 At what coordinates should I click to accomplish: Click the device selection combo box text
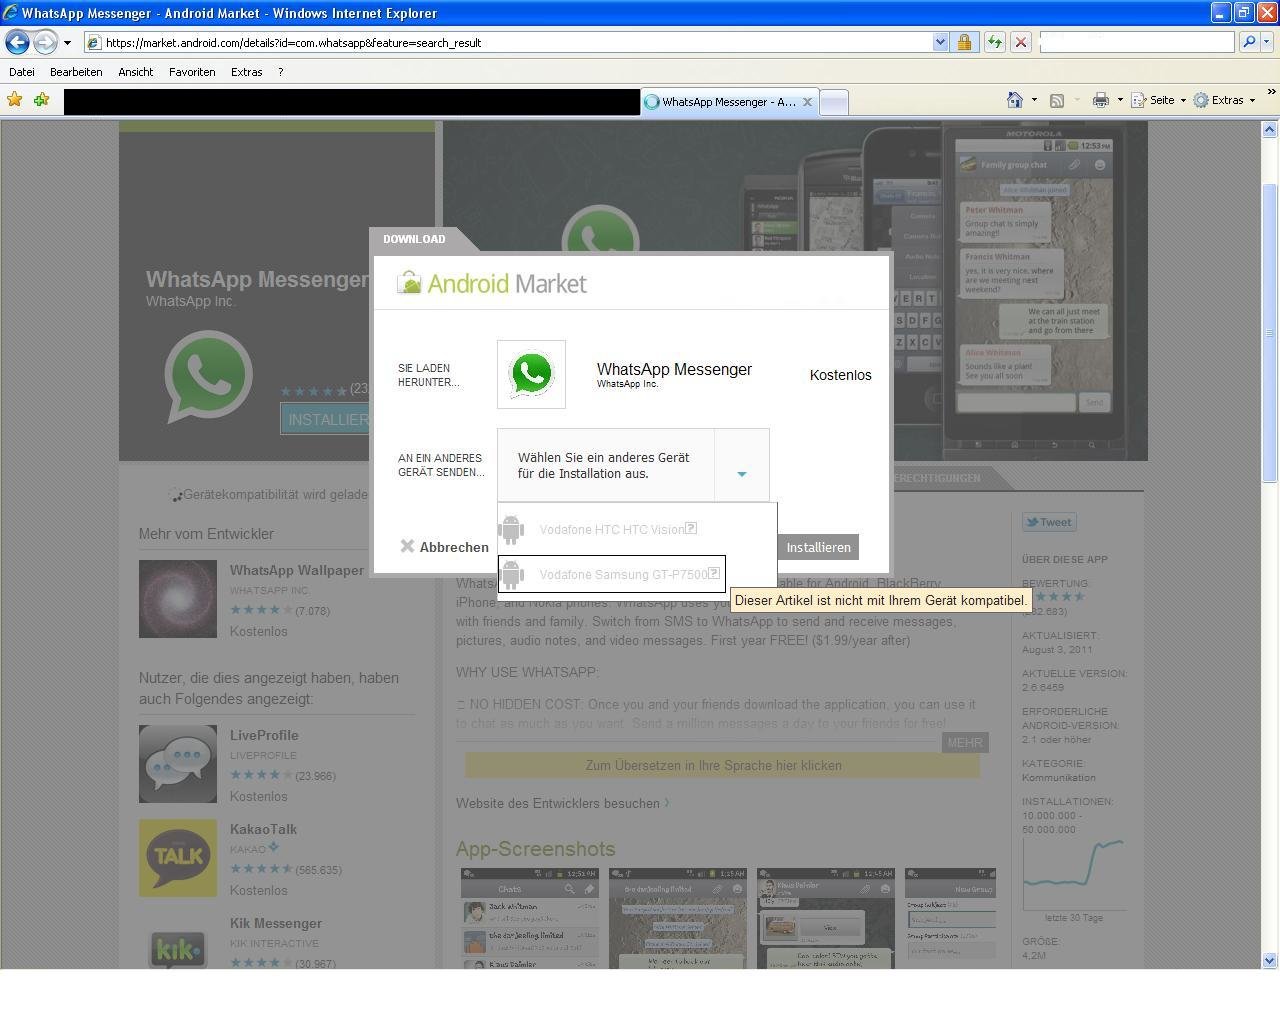coord(606,466)
